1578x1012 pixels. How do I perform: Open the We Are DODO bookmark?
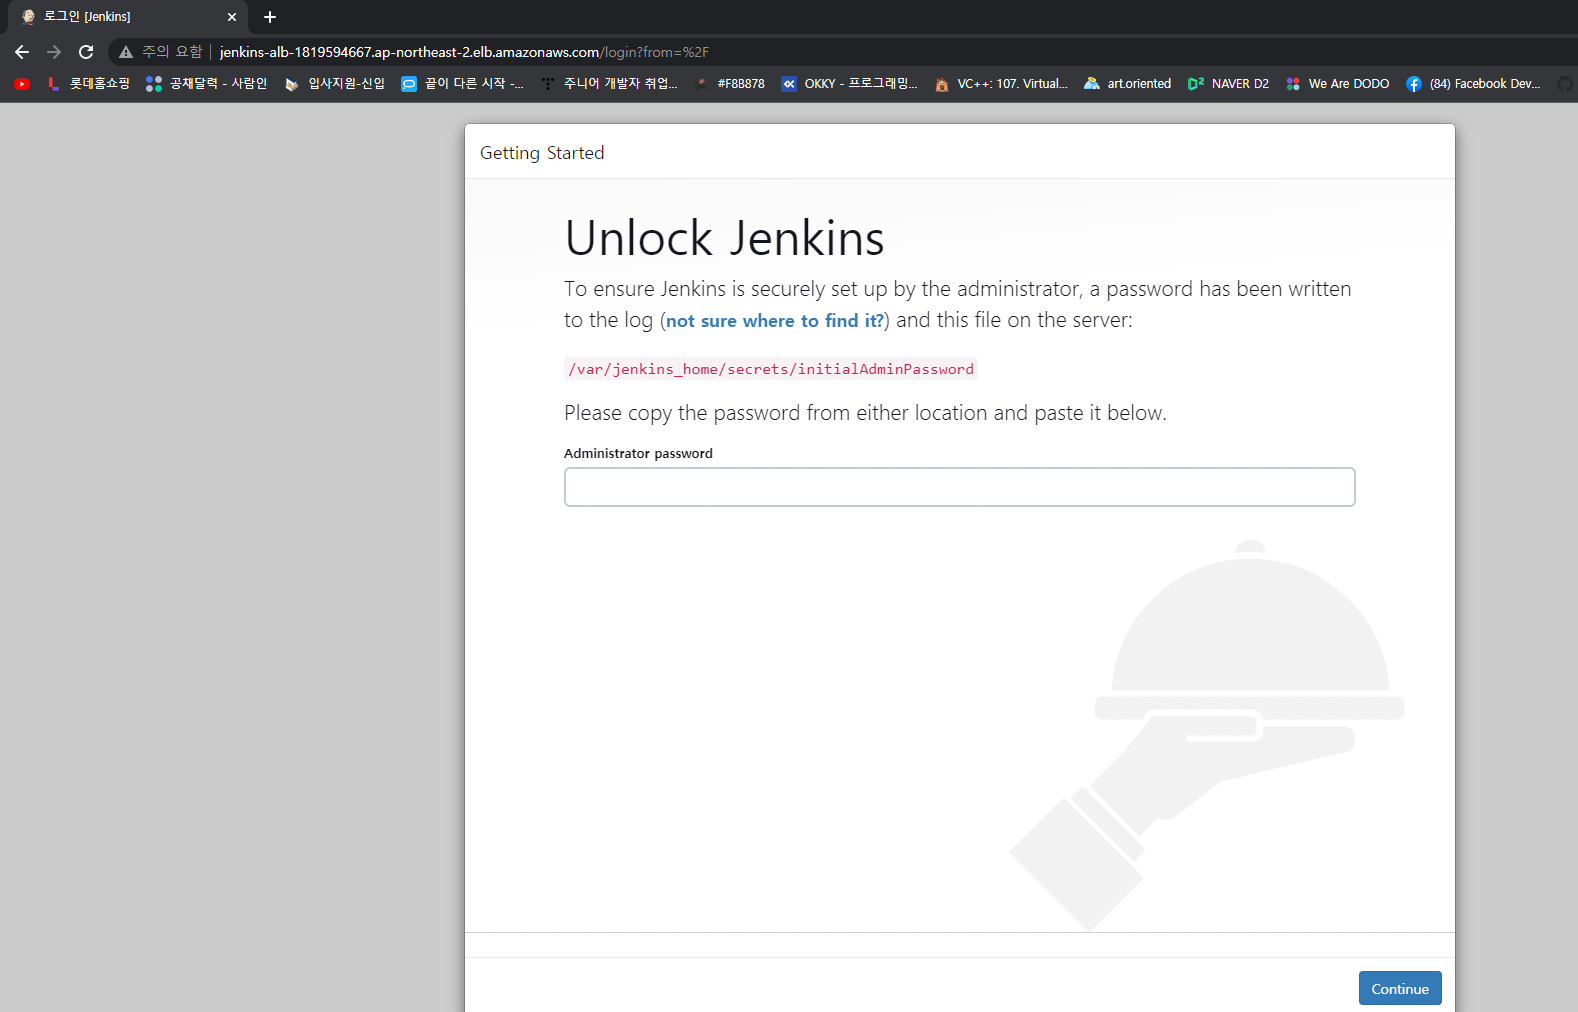1337,84
